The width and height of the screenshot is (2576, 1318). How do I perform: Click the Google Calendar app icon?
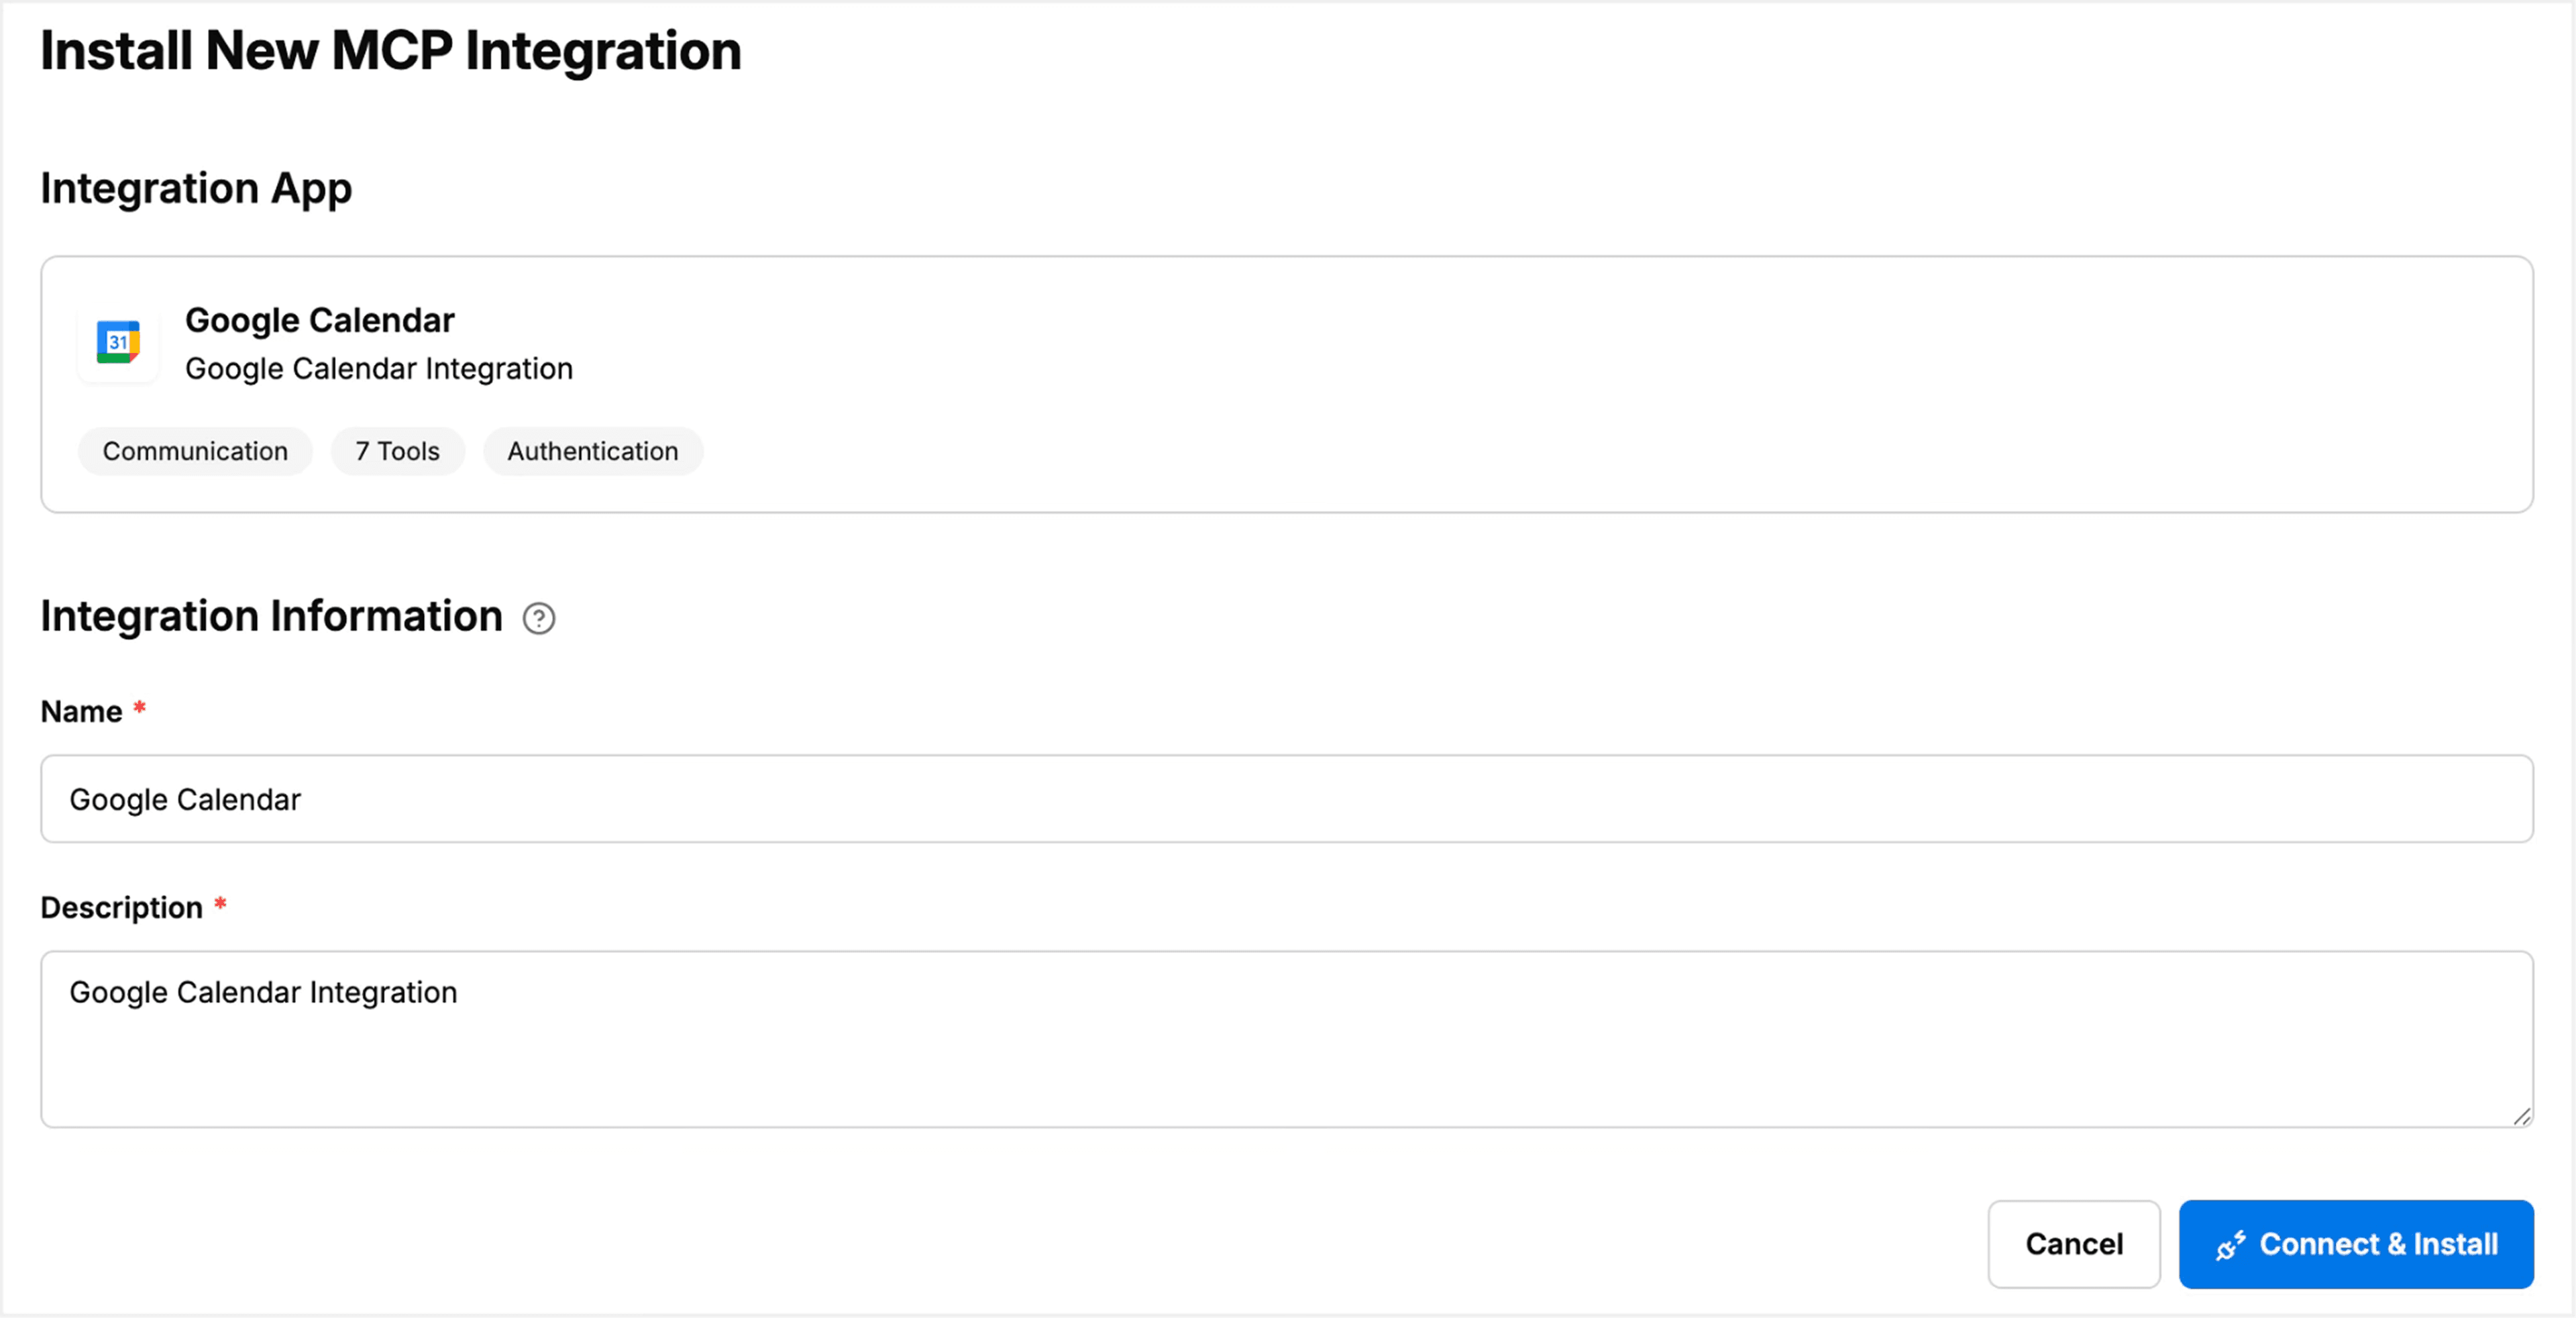click(117, 343)
